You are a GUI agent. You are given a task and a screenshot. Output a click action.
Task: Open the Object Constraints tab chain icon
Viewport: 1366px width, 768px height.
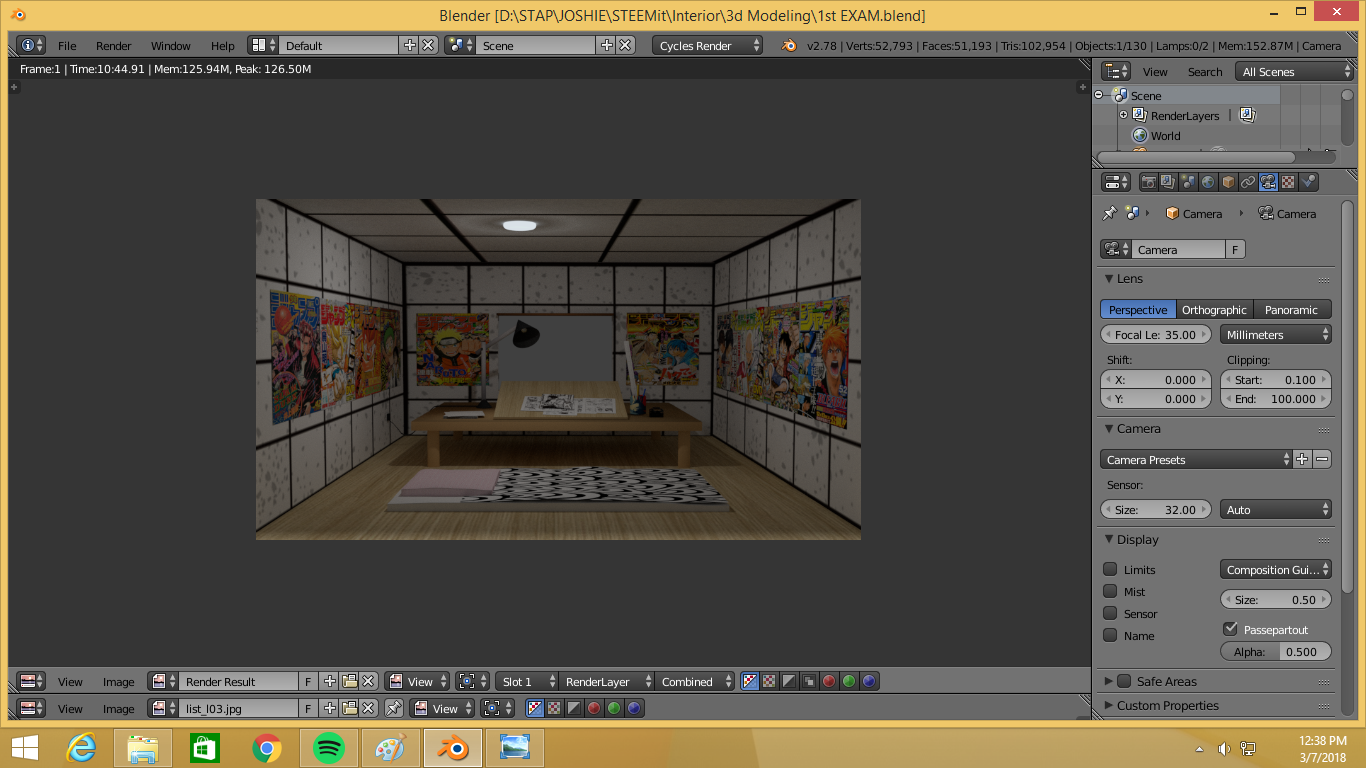pos(1248,182)
